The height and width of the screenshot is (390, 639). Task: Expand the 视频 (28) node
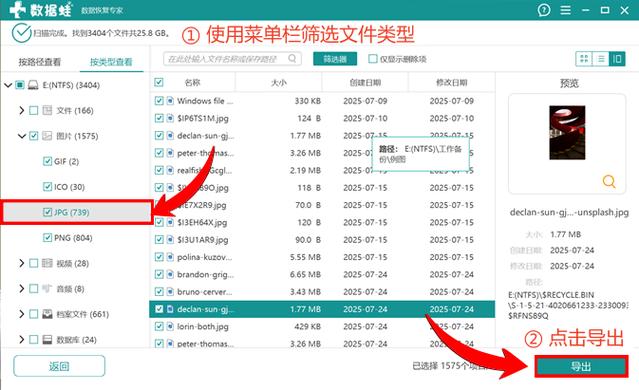[21, 263]
